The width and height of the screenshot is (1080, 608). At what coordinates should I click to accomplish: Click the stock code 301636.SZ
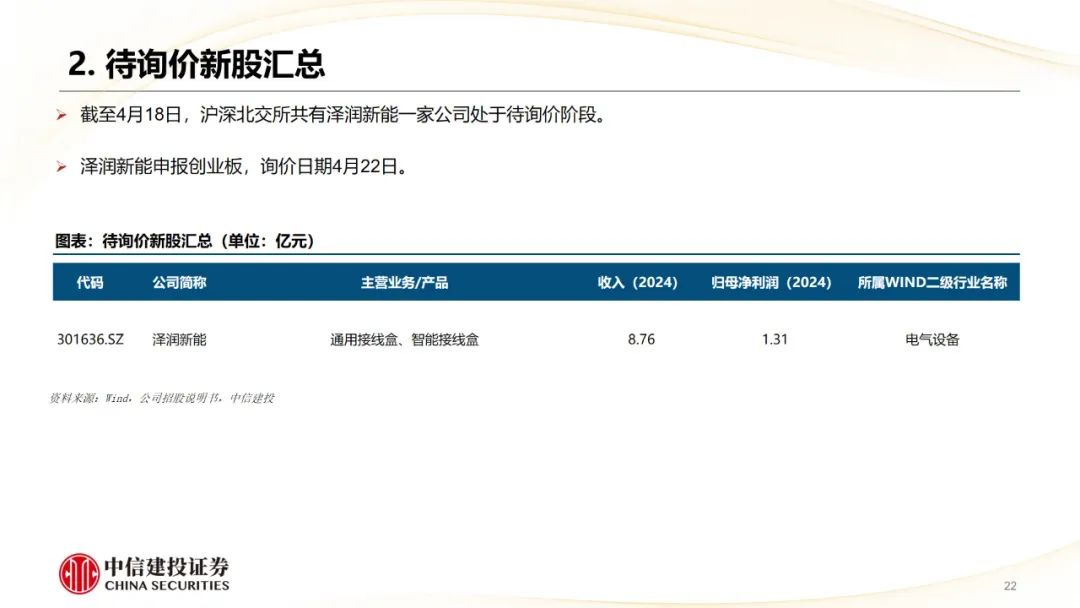point(91,339)
